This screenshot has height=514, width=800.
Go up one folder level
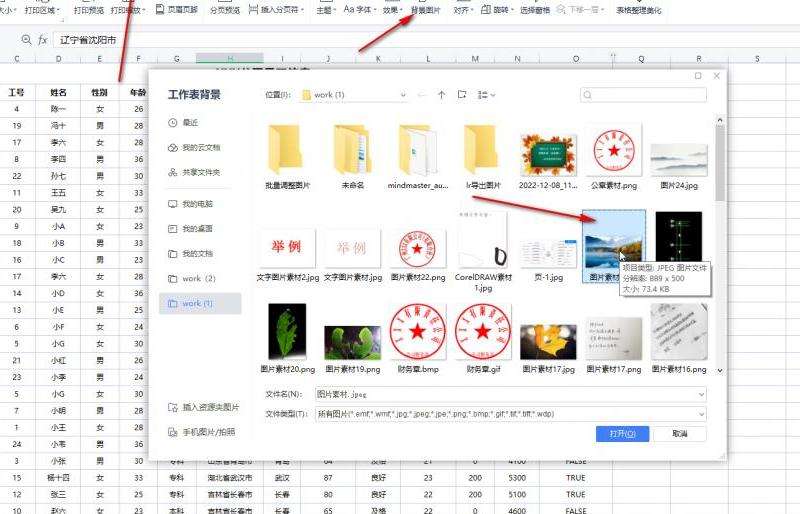click(442, 95)
